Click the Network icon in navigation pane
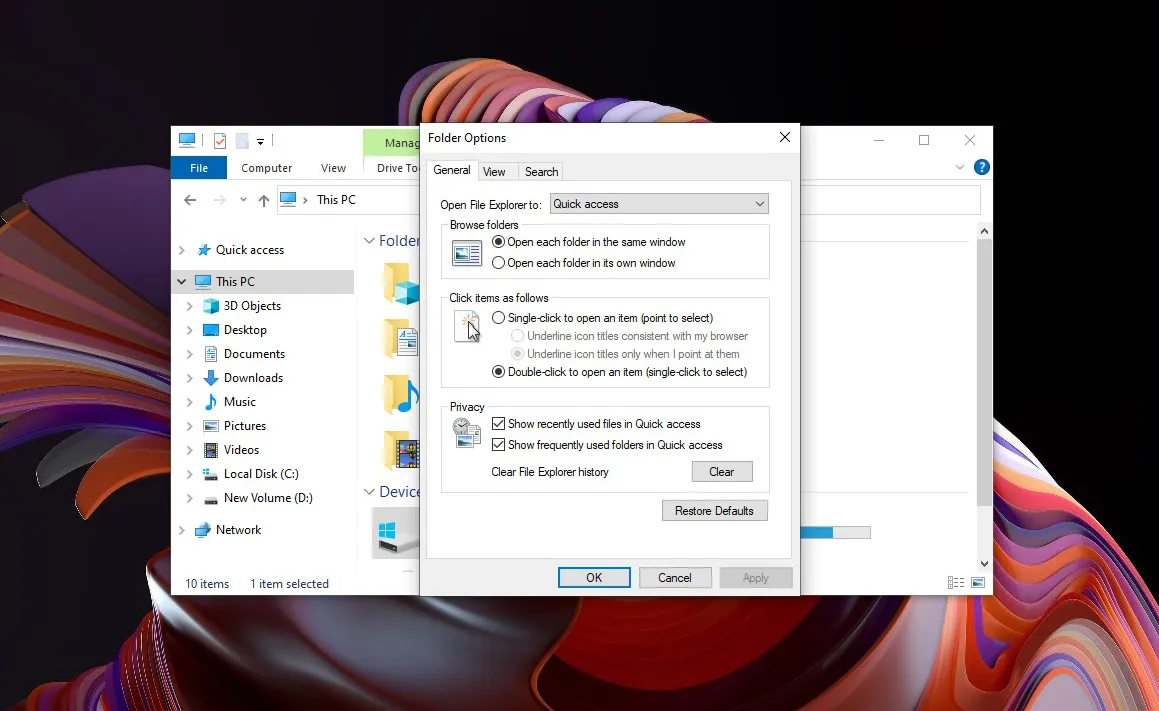The image size is (1159, 711). [203, 530]
